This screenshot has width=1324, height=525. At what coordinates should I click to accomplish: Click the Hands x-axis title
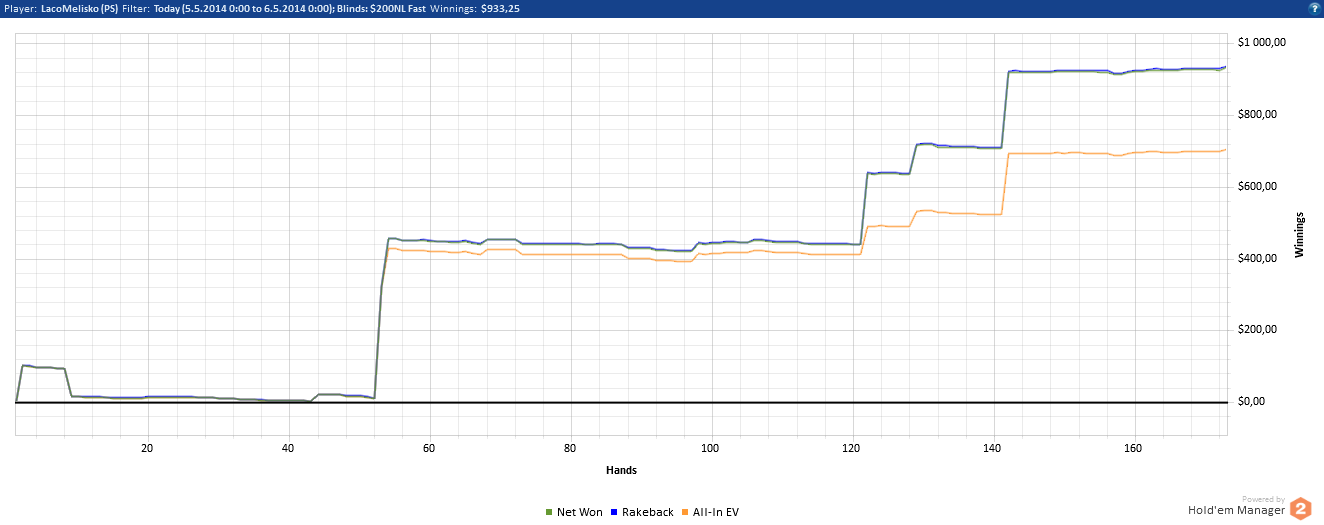tap(621, 470)
